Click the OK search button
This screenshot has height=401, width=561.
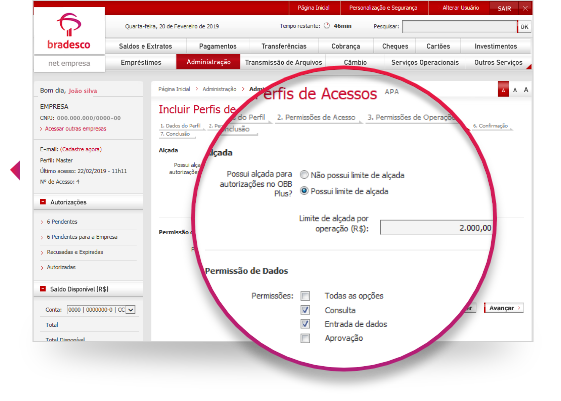525,26
